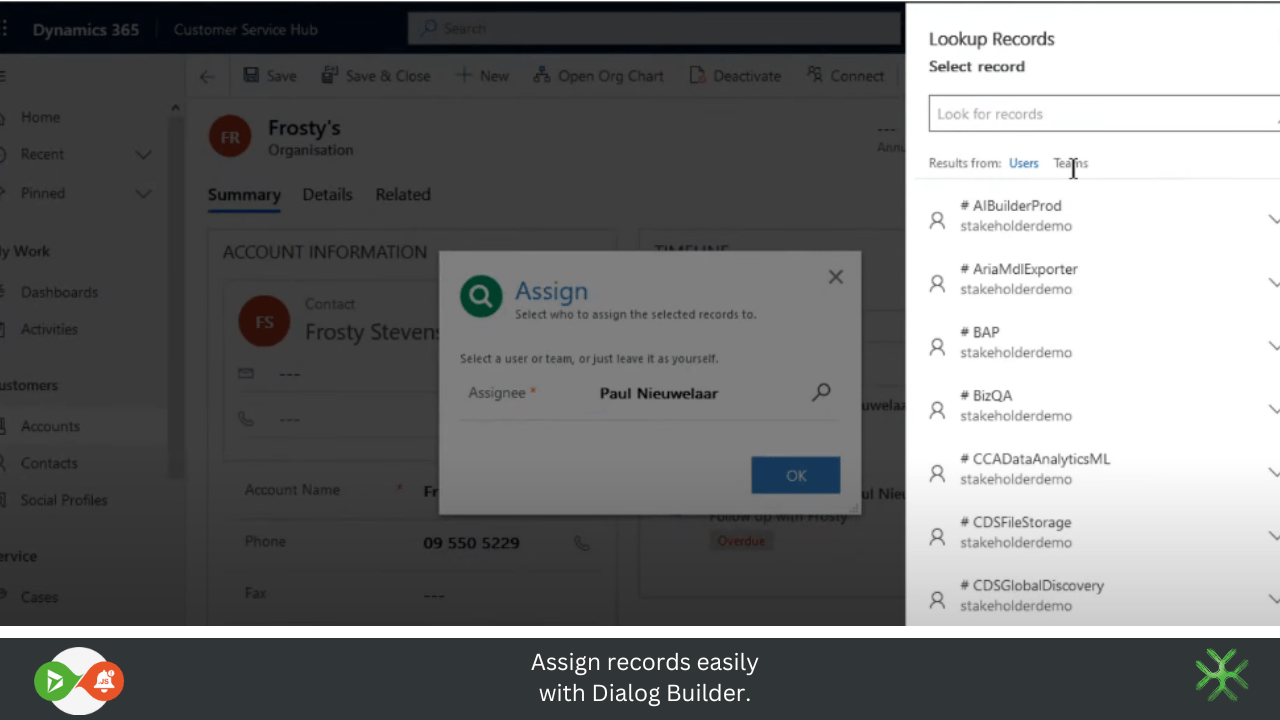Click the Deactivate document icon

click(x=697, y=76)
